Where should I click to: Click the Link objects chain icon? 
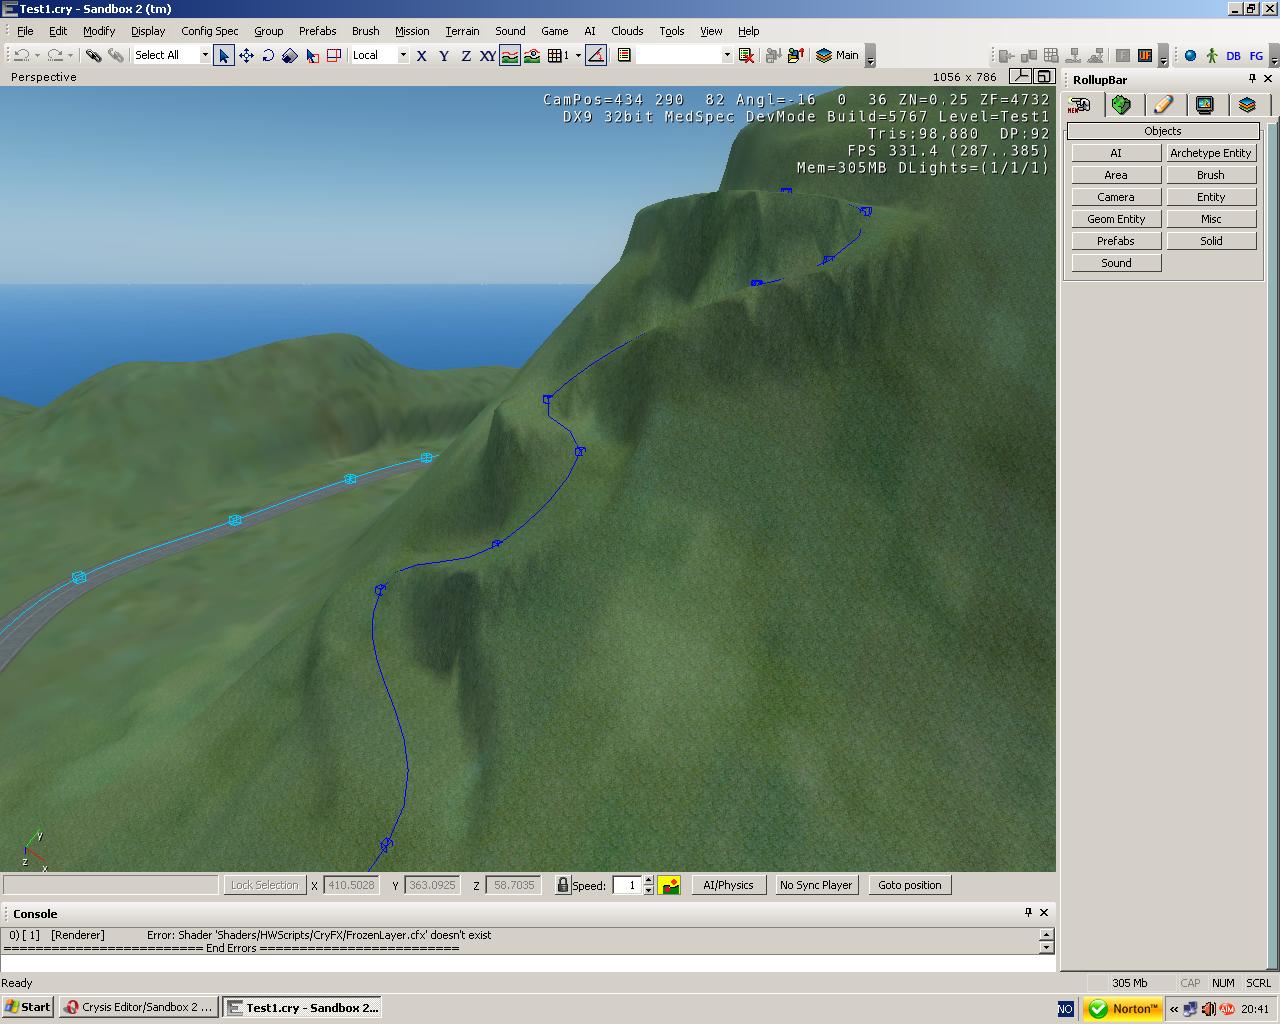(93, 55)
